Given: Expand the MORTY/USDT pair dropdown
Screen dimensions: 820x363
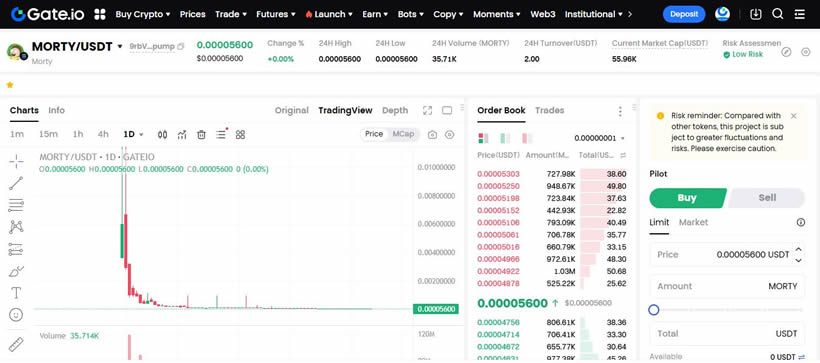Looking at the screenshot, I should 120,47.
